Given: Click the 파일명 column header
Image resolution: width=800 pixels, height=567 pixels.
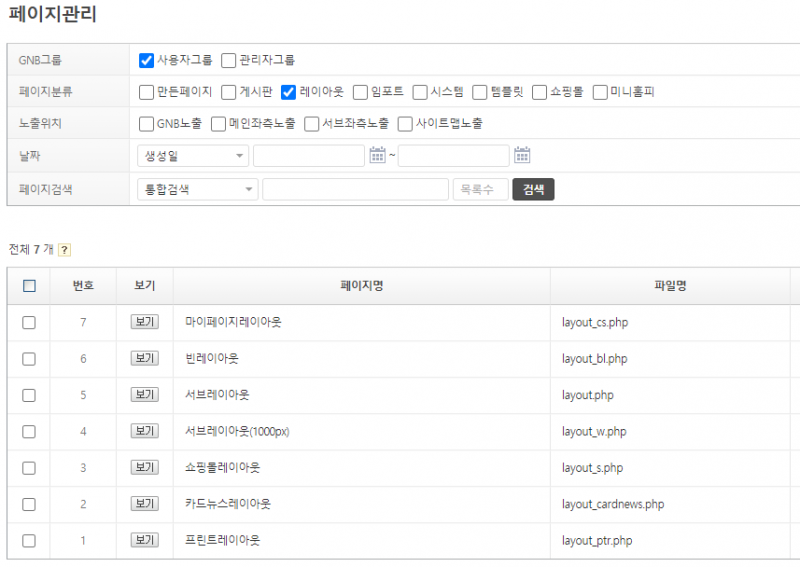Looking at the screenshot, I should point(667,286).
